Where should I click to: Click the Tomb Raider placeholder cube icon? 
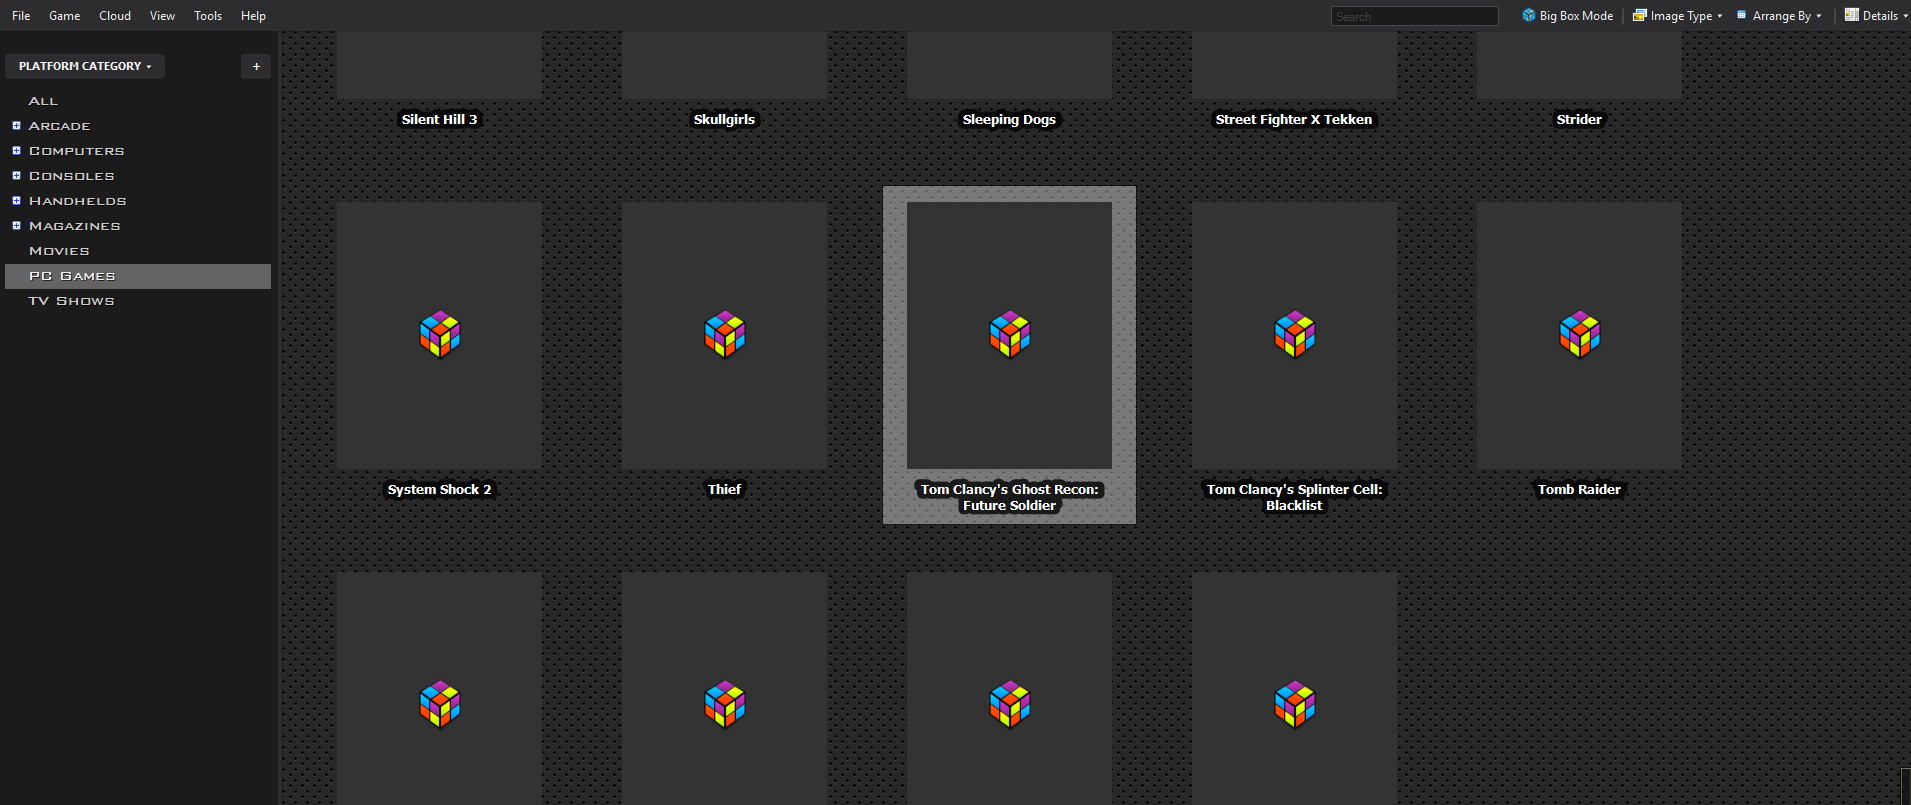(x=1580, y=335)
